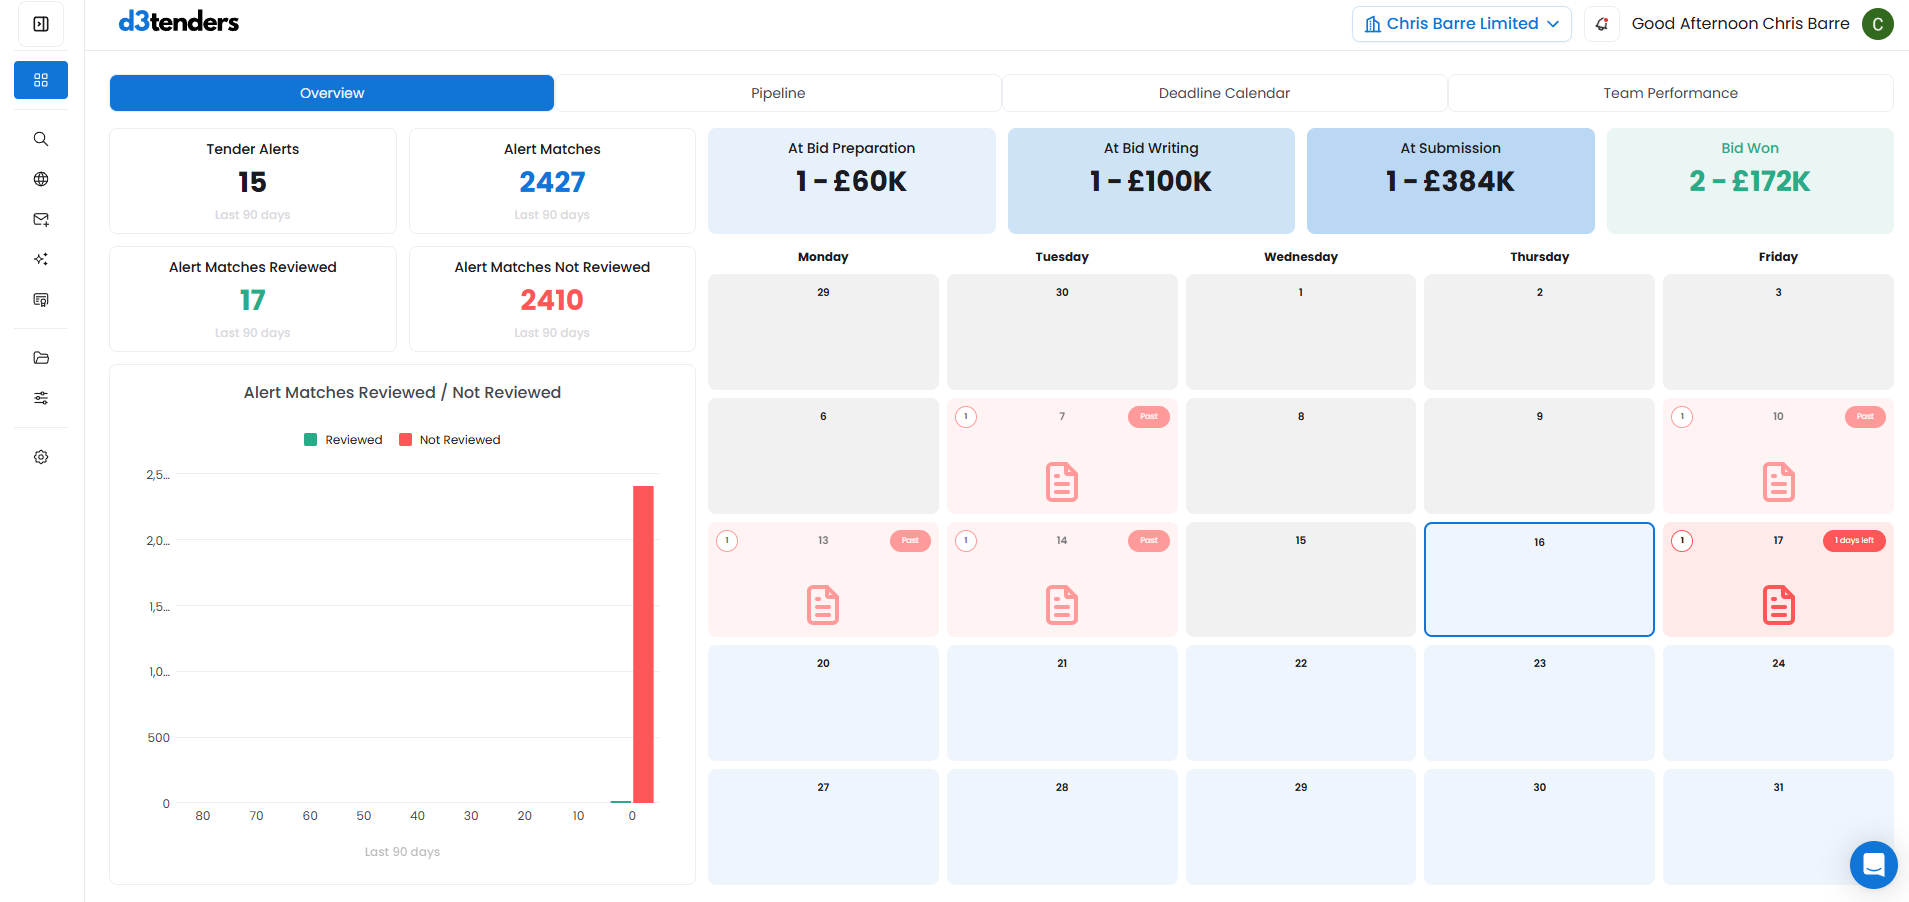Click the envelope alerts sidebar icon
Viewport: 1909px width, 902px height.
click(x=41, y=219)
